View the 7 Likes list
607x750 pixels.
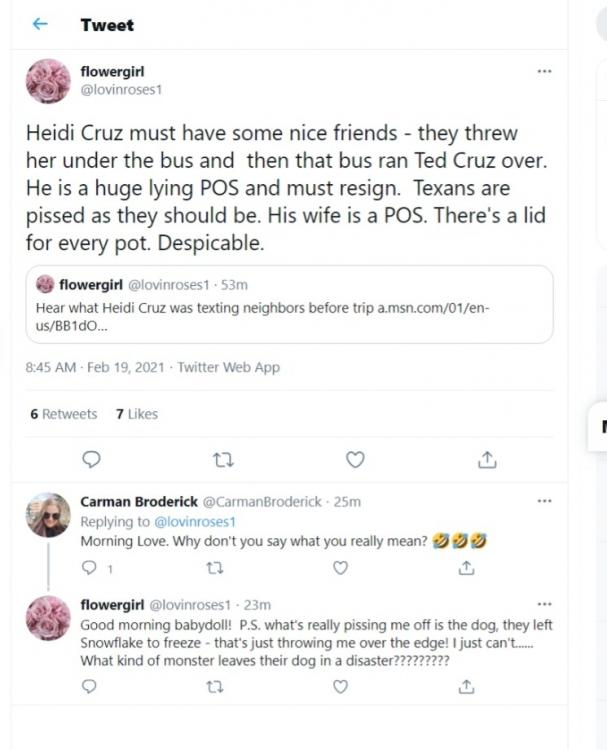coord(137,414)
